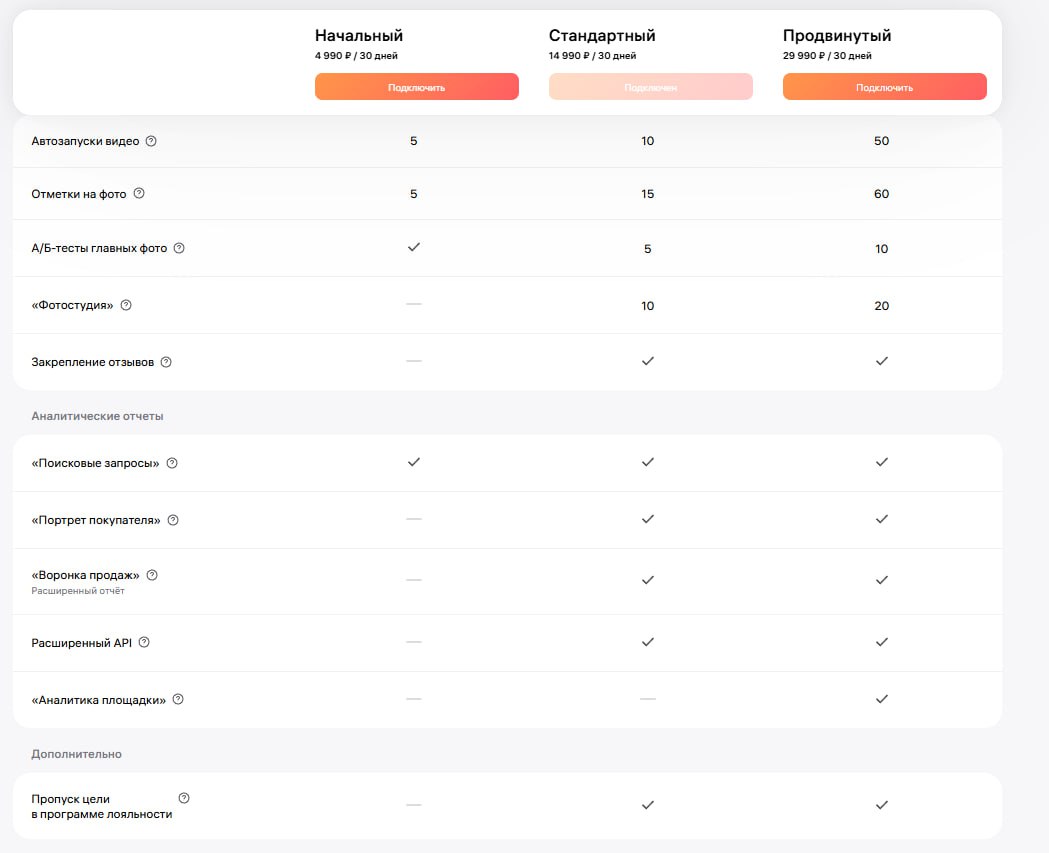Click help icon next to Автозапуски видео

[151, 141]
